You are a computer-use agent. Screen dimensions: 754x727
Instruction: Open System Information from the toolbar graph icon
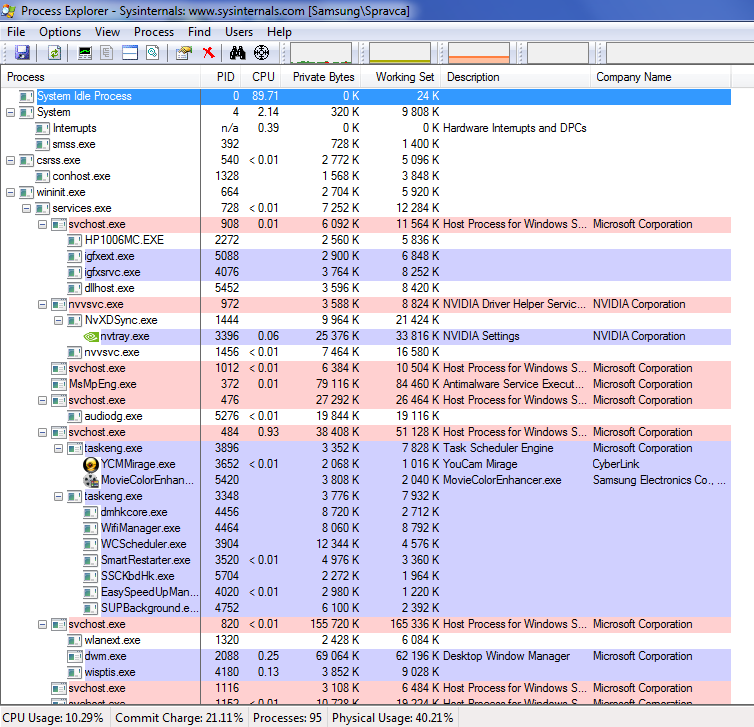tap(85, 53)
